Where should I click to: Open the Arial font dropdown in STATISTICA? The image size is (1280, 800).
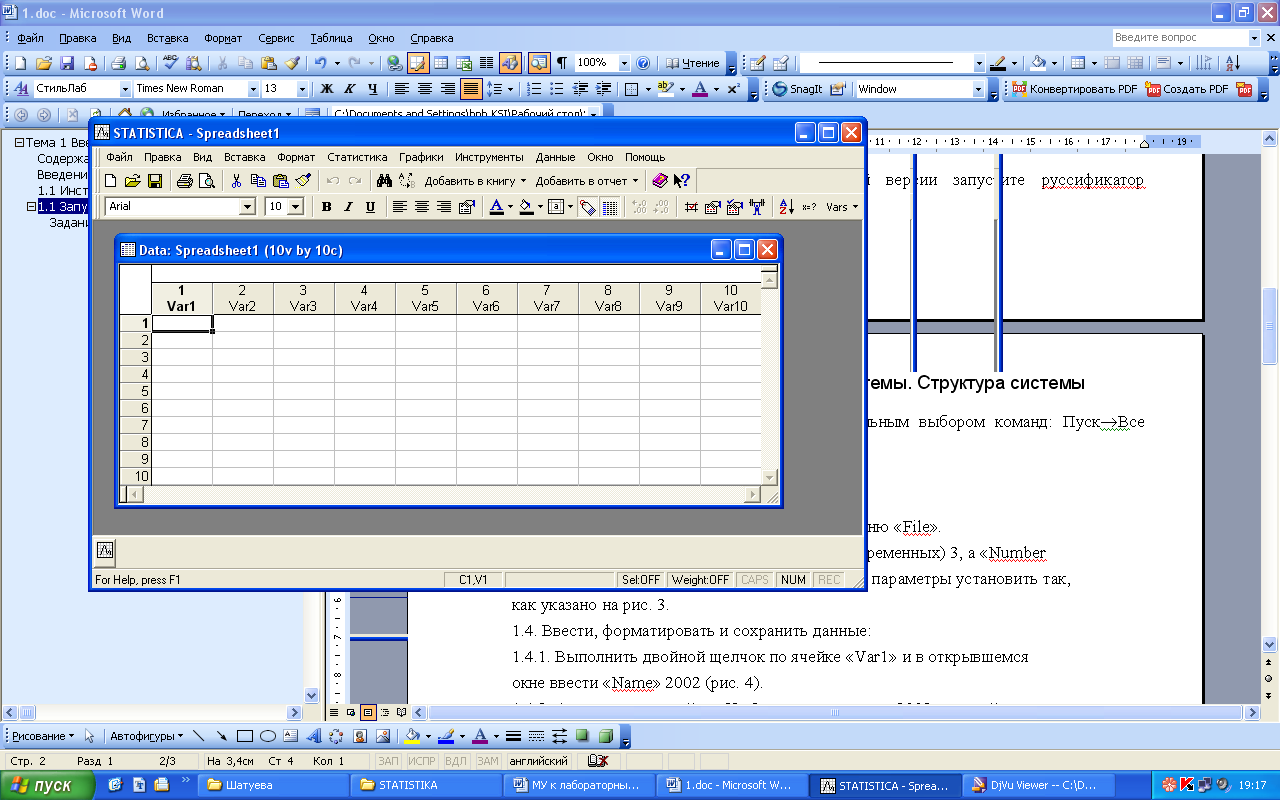[x=247, y=207]
